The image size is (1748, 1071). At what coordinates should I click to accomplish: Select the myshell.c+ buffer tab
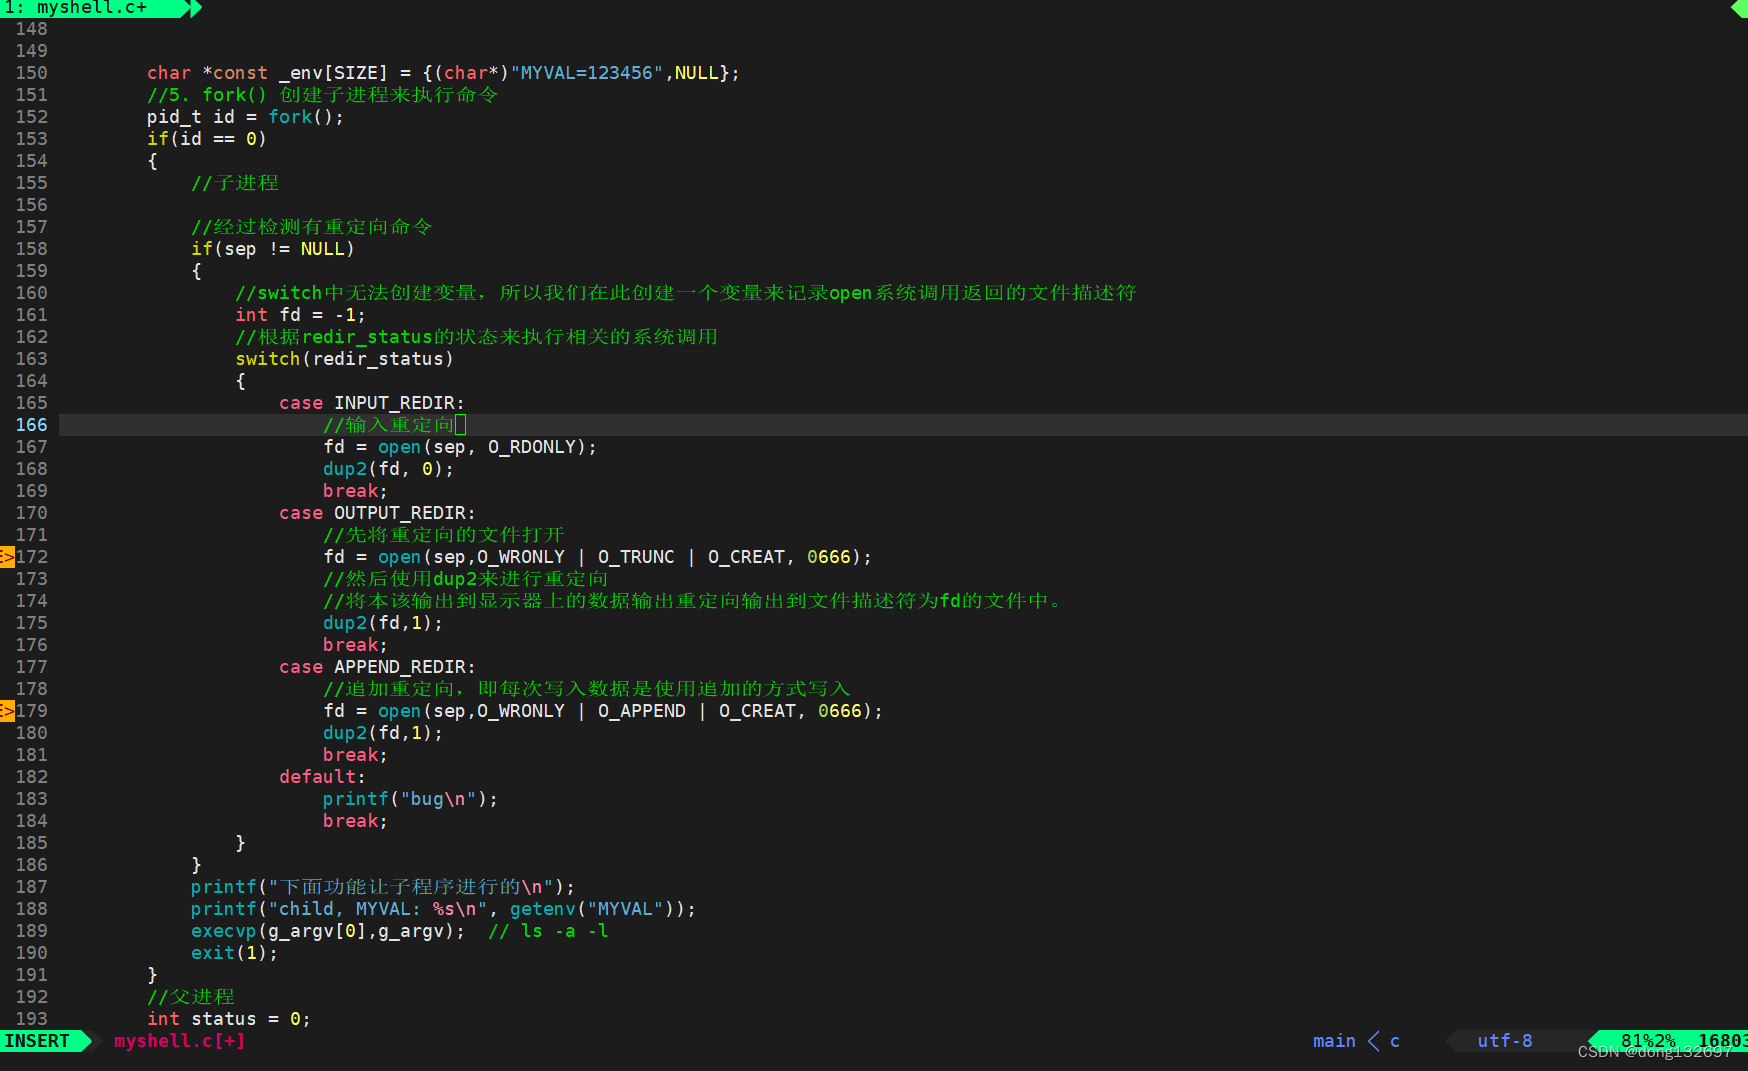point(90,8)
